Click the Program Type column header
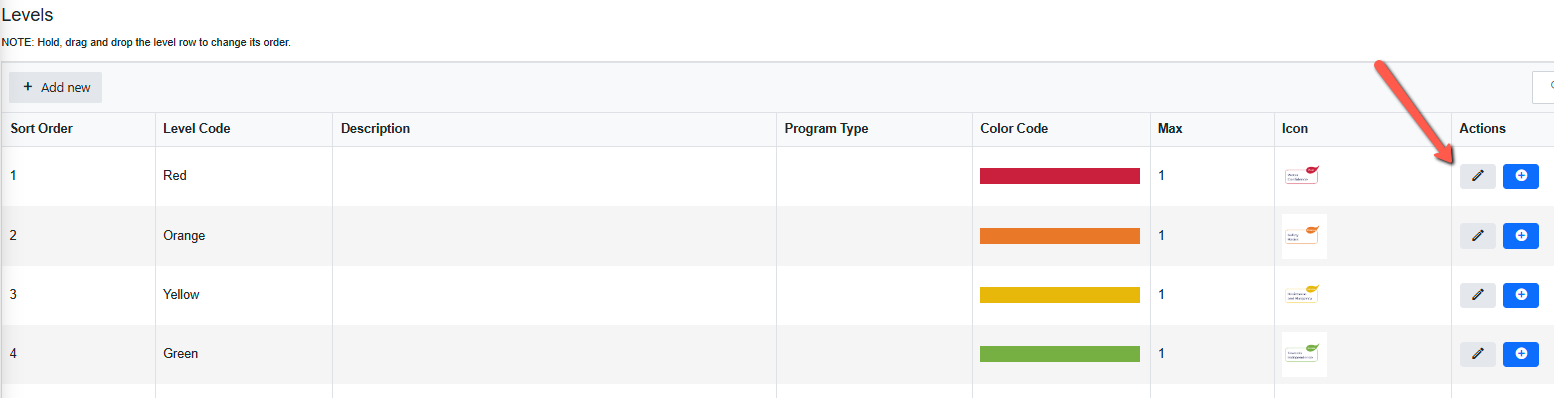 coord(826,129)
